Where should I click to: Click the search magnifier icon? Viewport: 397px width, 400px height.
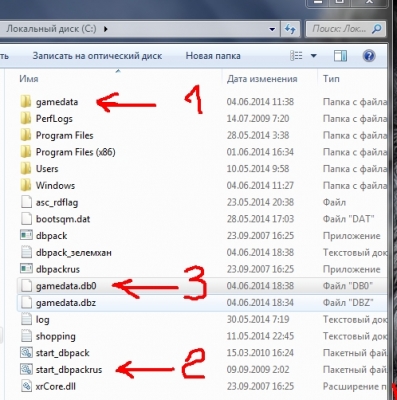pos(377,29)
